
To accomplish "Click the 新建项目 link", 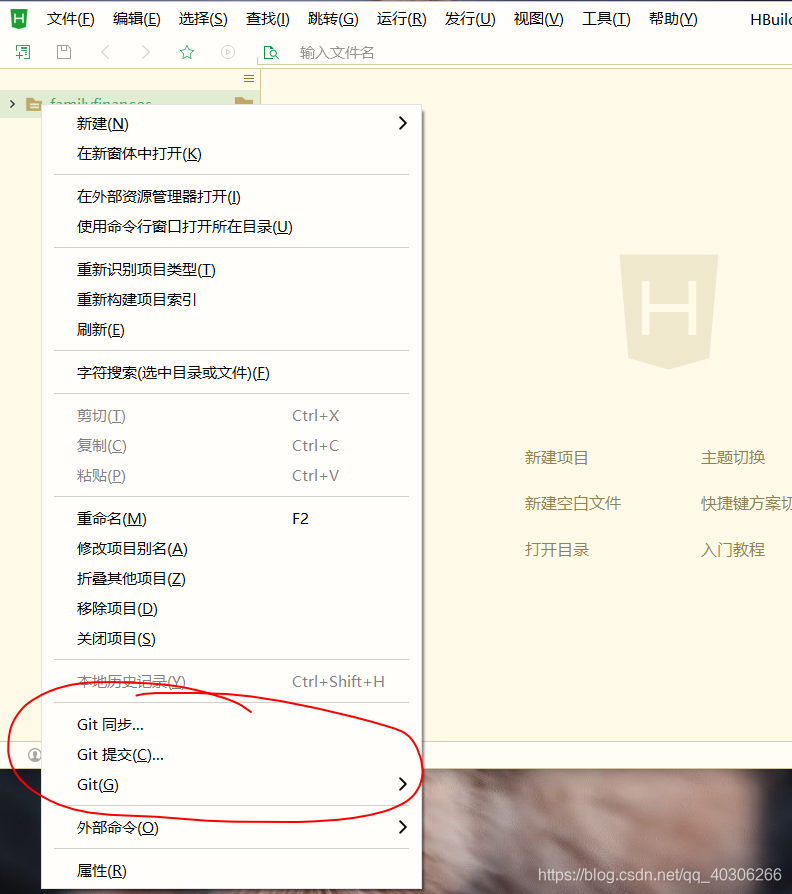I will [x=557, y=457].
